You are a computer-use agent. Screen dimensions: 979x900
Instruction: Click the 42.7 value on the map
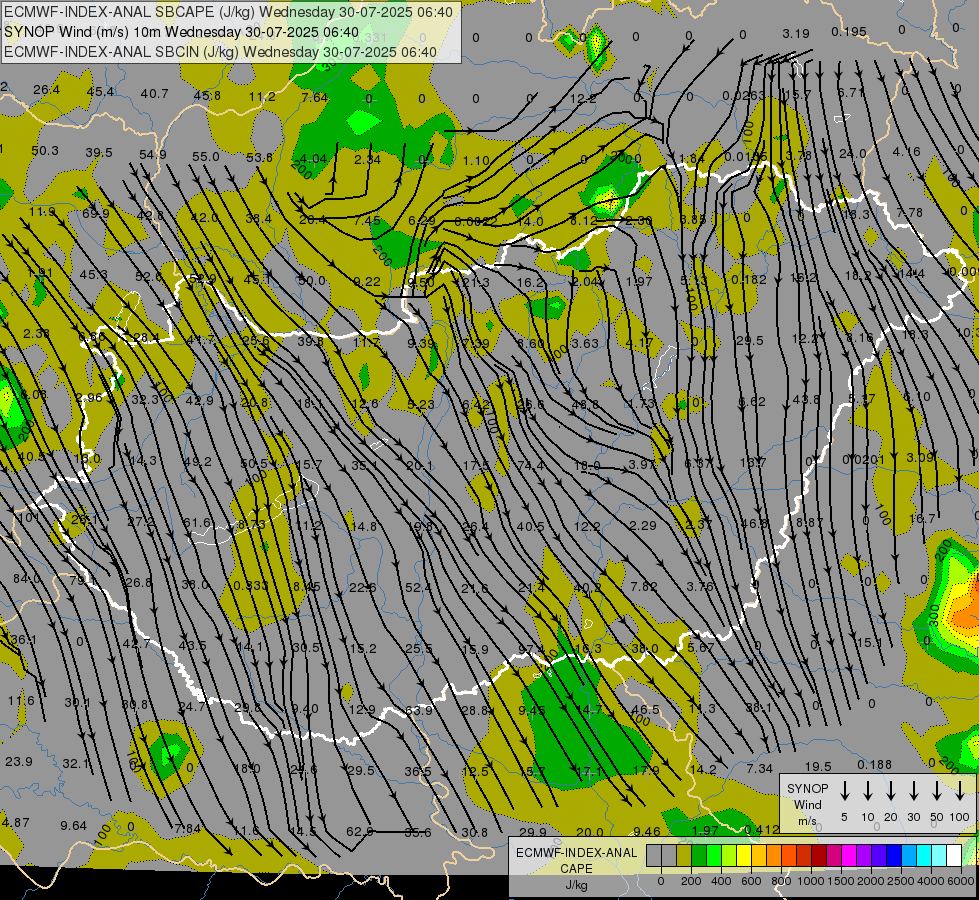pos(136,643)
